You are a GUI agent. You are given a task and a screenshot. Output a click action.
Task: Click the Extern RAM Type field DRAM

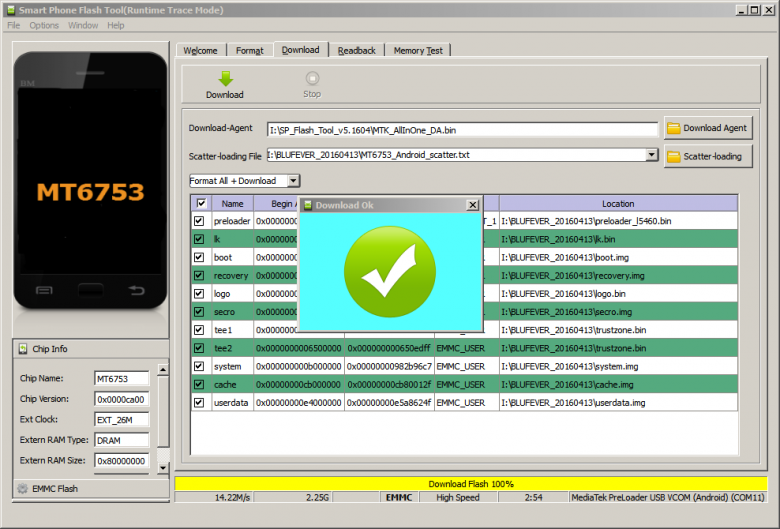pyautogui.click(x=121, y=440)
